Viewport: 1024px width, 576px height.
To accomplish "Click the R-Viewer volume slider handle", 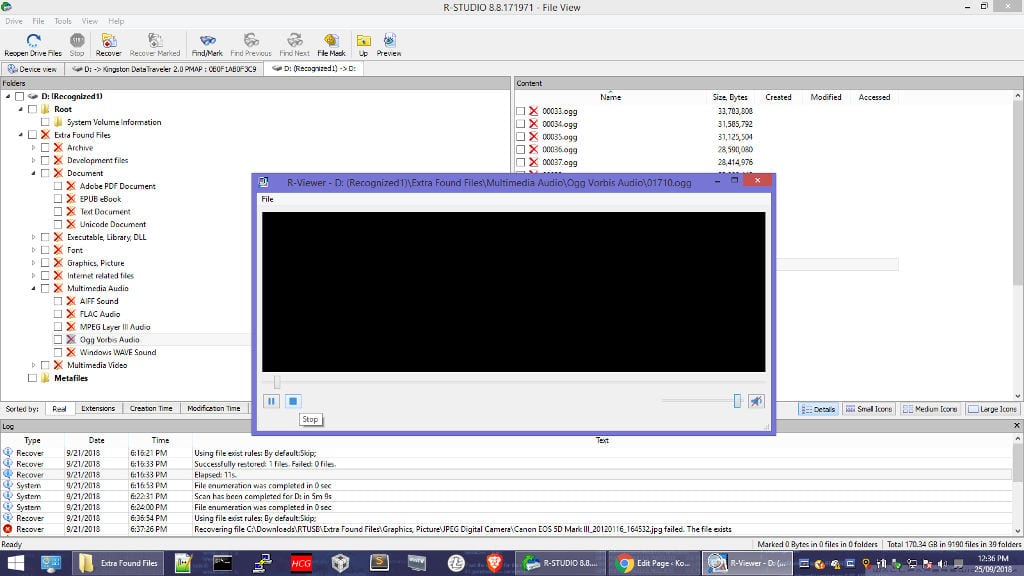I will click(737, 401).
